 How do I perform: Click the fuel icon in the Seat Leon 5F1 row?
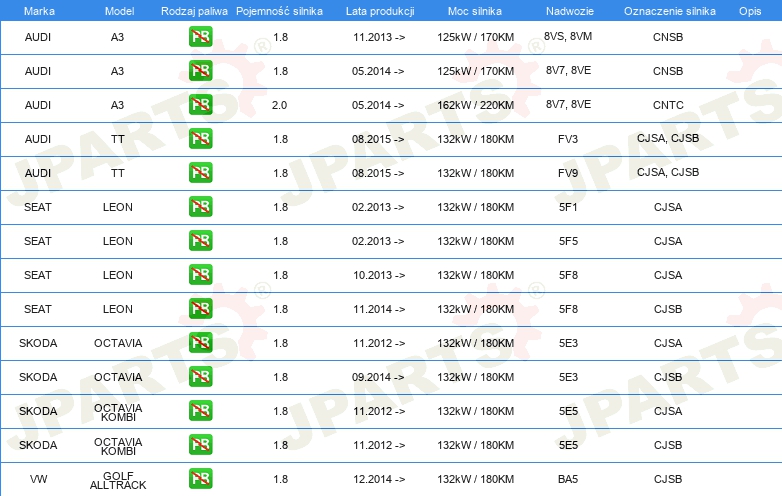[200, 206]
